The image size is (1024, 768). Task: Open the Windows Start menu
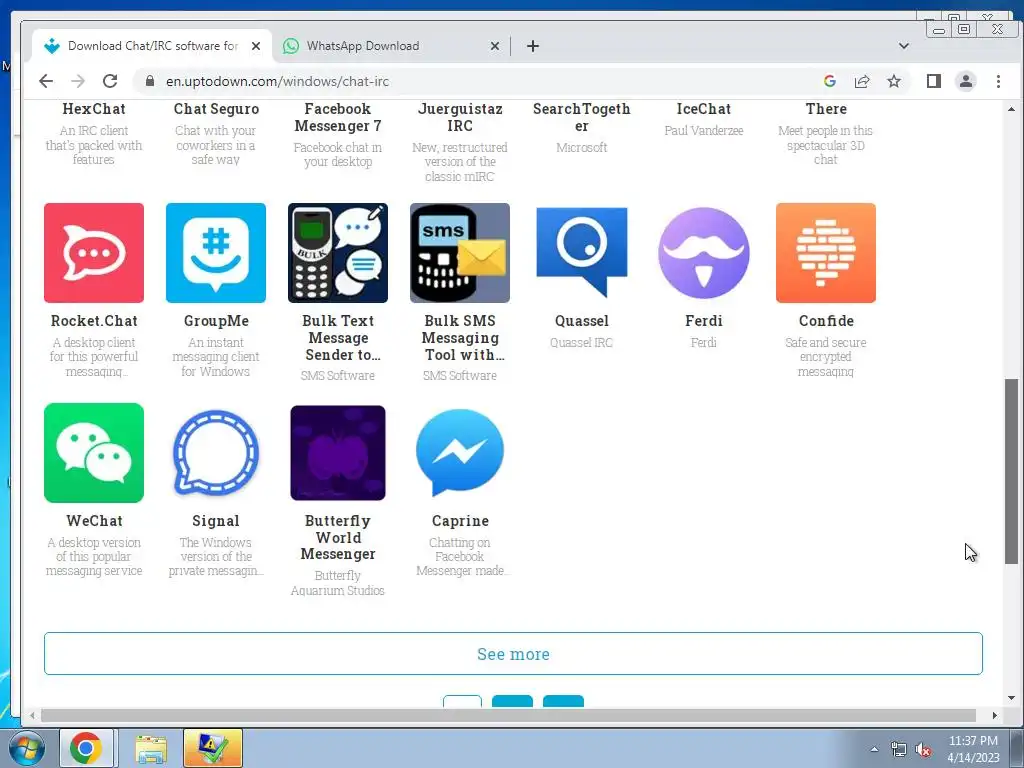point(26,748)
